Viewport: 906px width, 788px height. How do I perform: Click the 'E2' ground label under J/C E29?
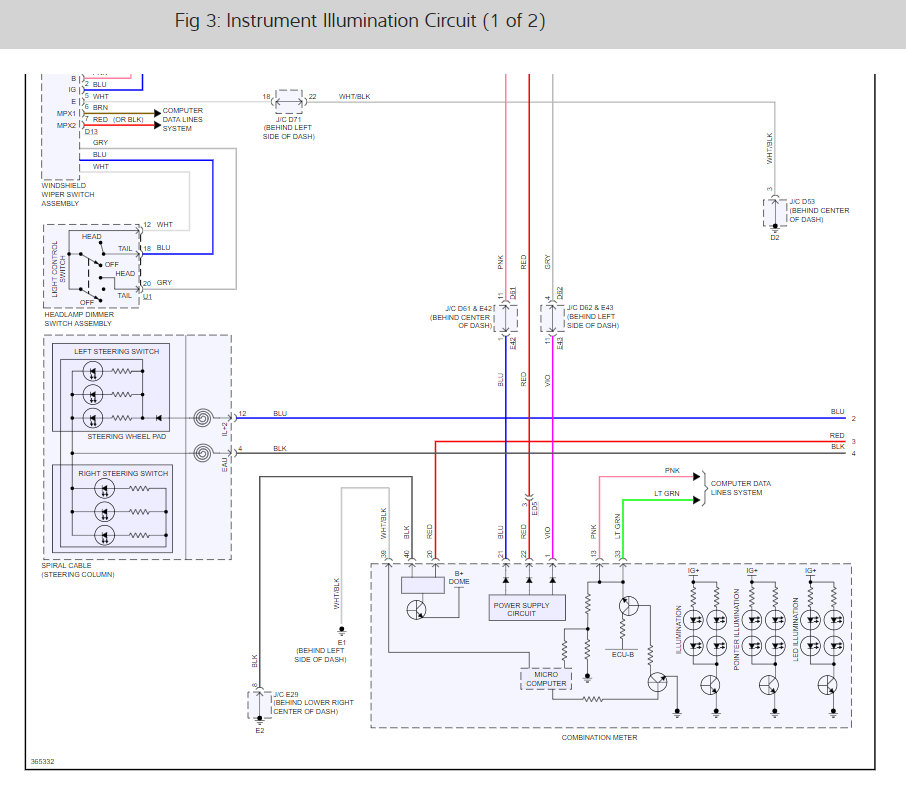click(259, 730)
